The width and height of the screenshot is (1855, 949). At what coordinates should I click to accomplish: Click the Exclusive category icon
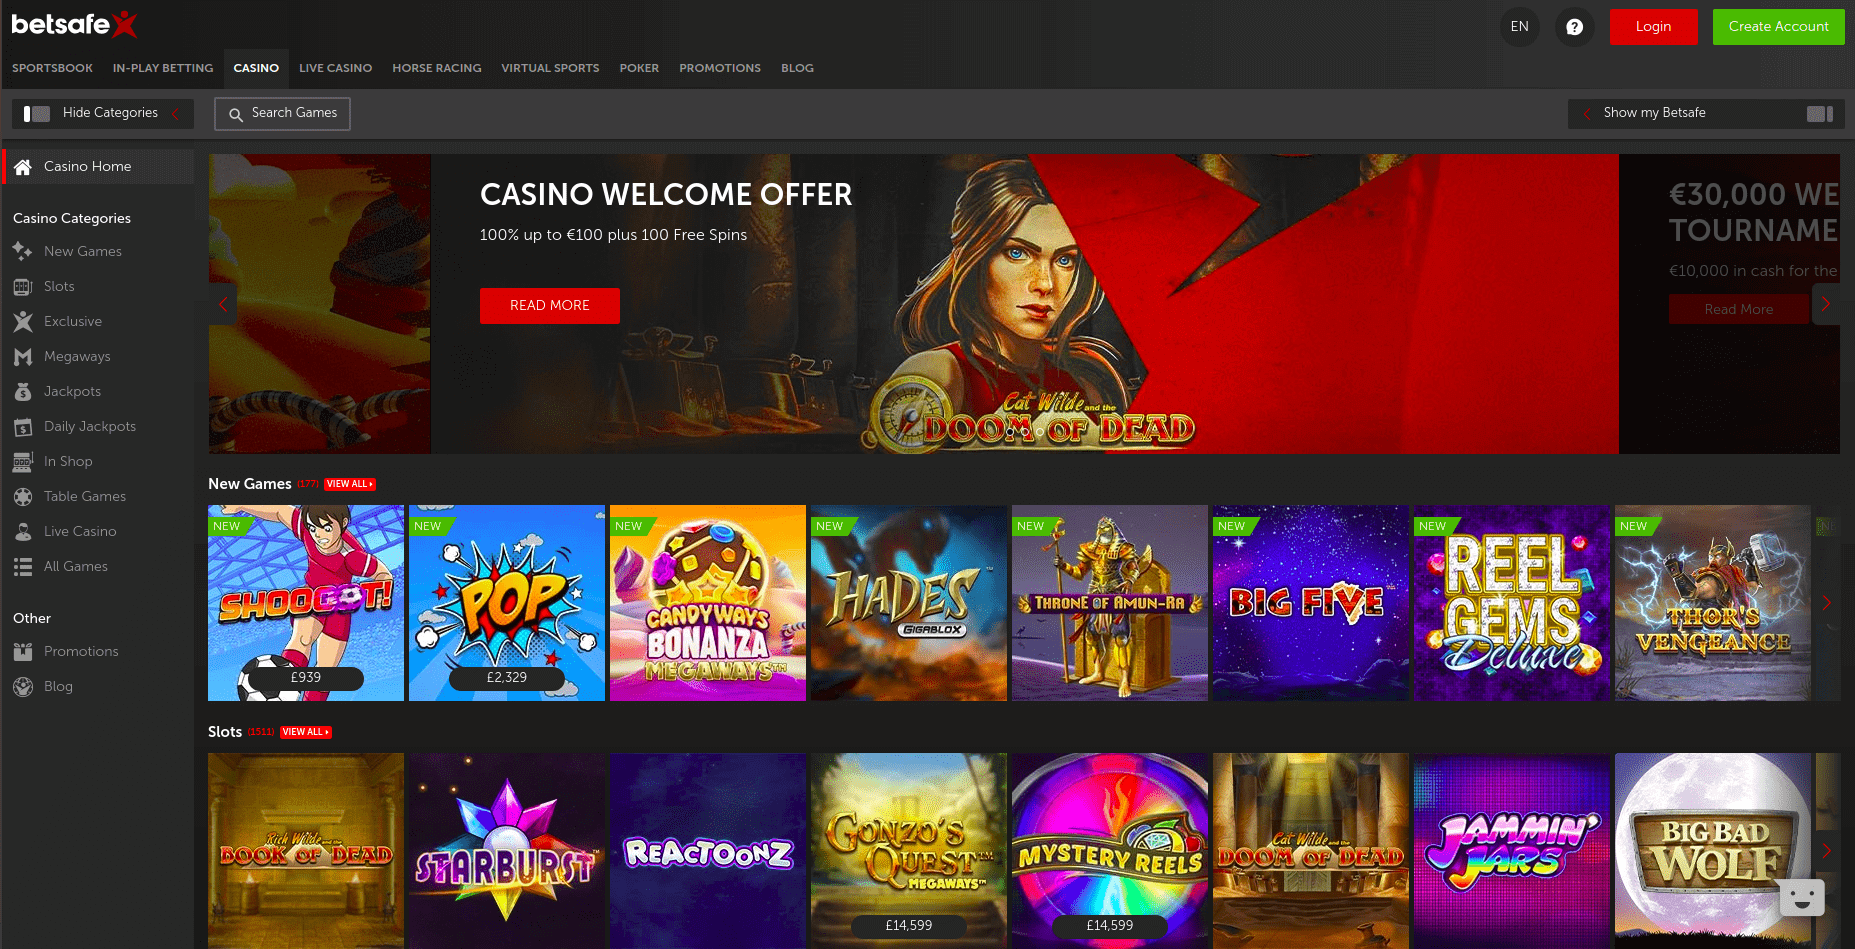[x=23, y=322]
